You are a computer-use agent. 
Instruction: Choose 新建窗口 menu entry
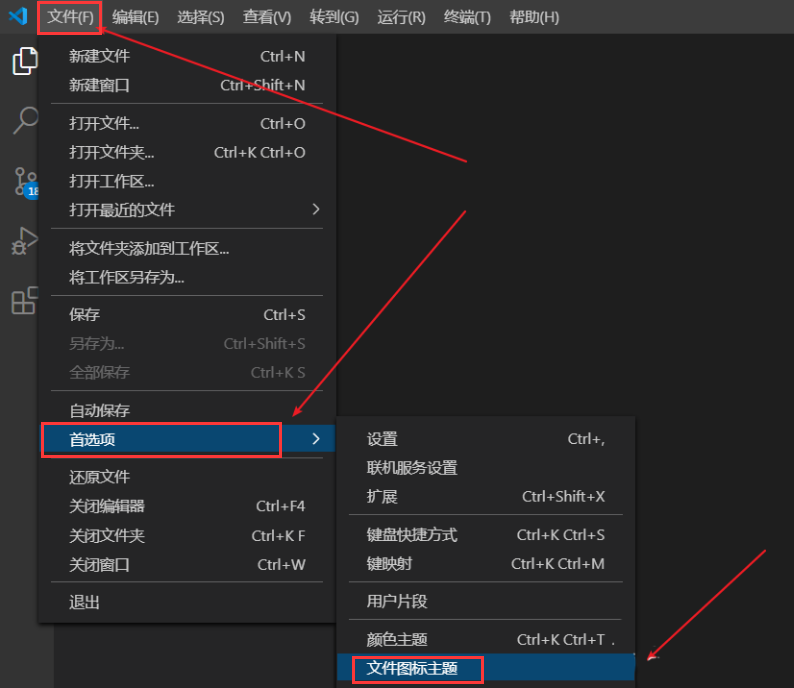[187, 85]
